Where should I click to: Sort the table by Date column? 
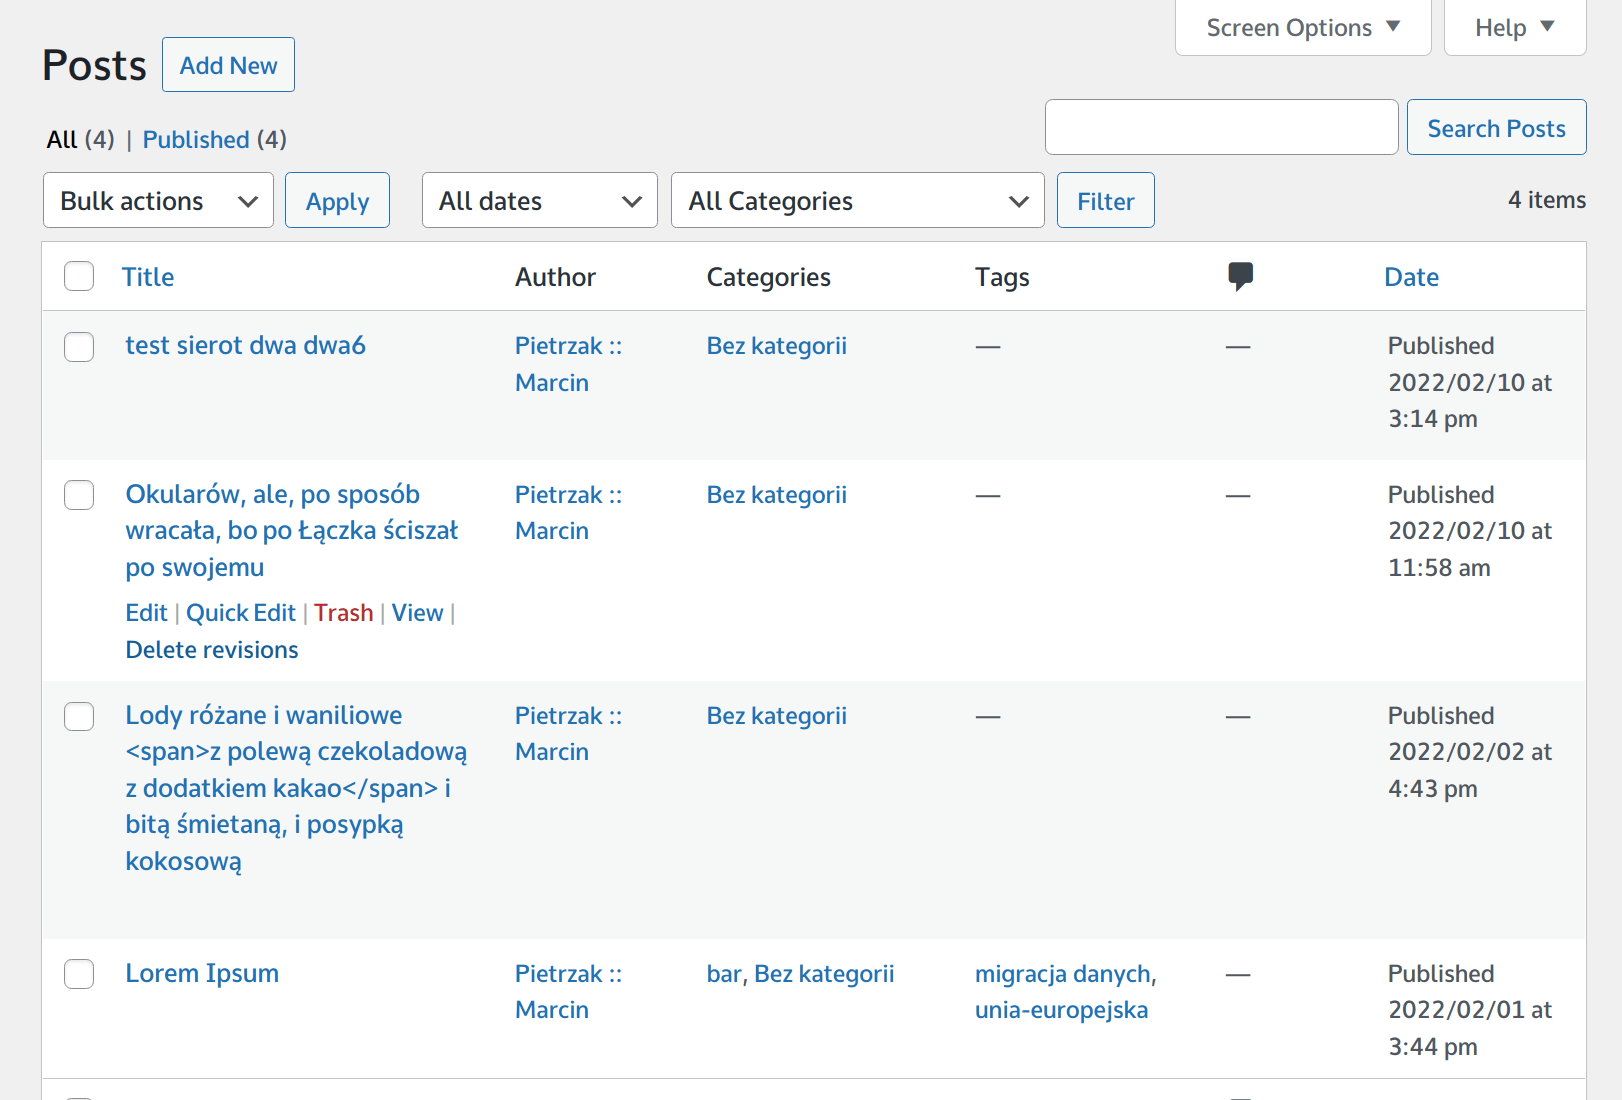click(1411, 277)
